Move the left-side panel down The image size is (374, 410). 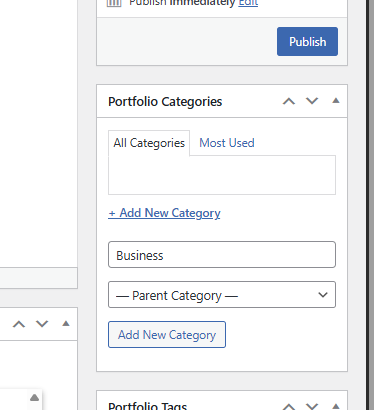coord(42,324)
